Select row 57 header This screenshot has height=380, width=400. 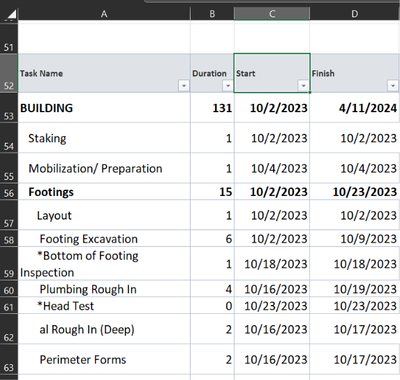pyautogui.click(x=9, y=215)
